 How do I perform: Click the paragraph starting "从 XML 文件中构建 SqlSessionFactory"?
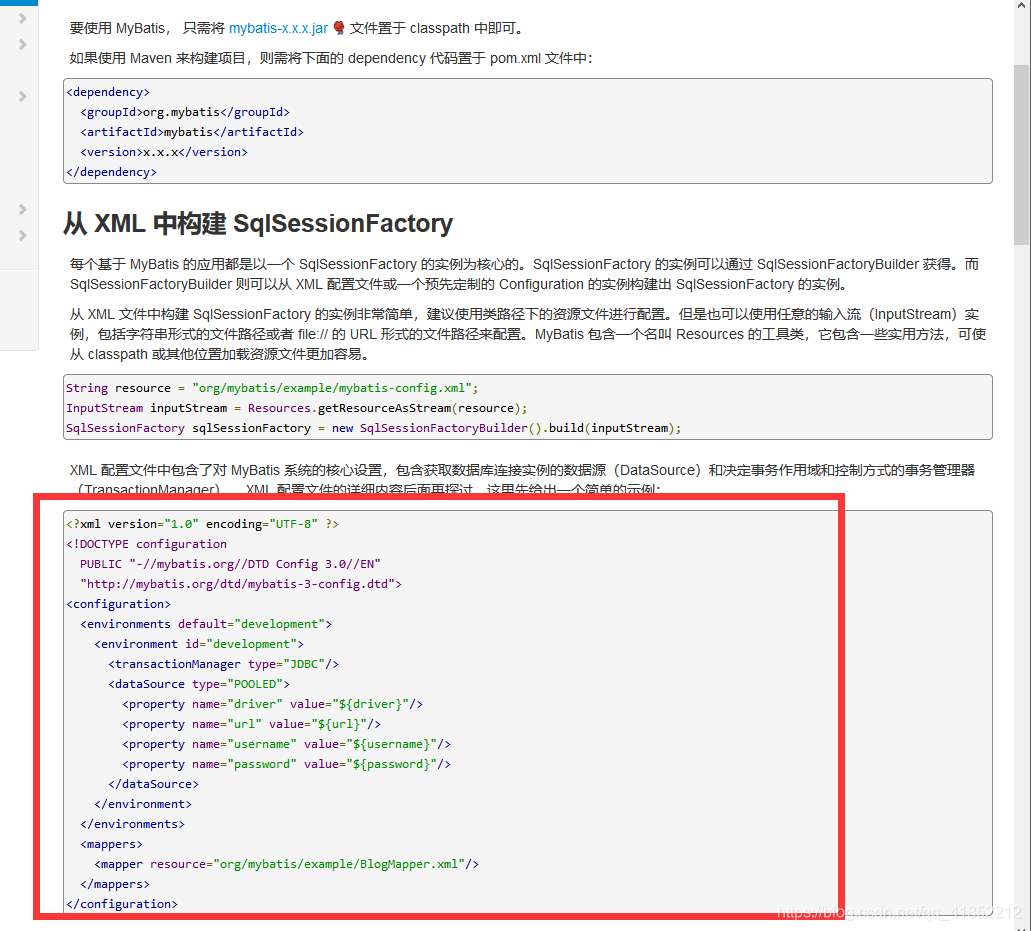[528, 334]
